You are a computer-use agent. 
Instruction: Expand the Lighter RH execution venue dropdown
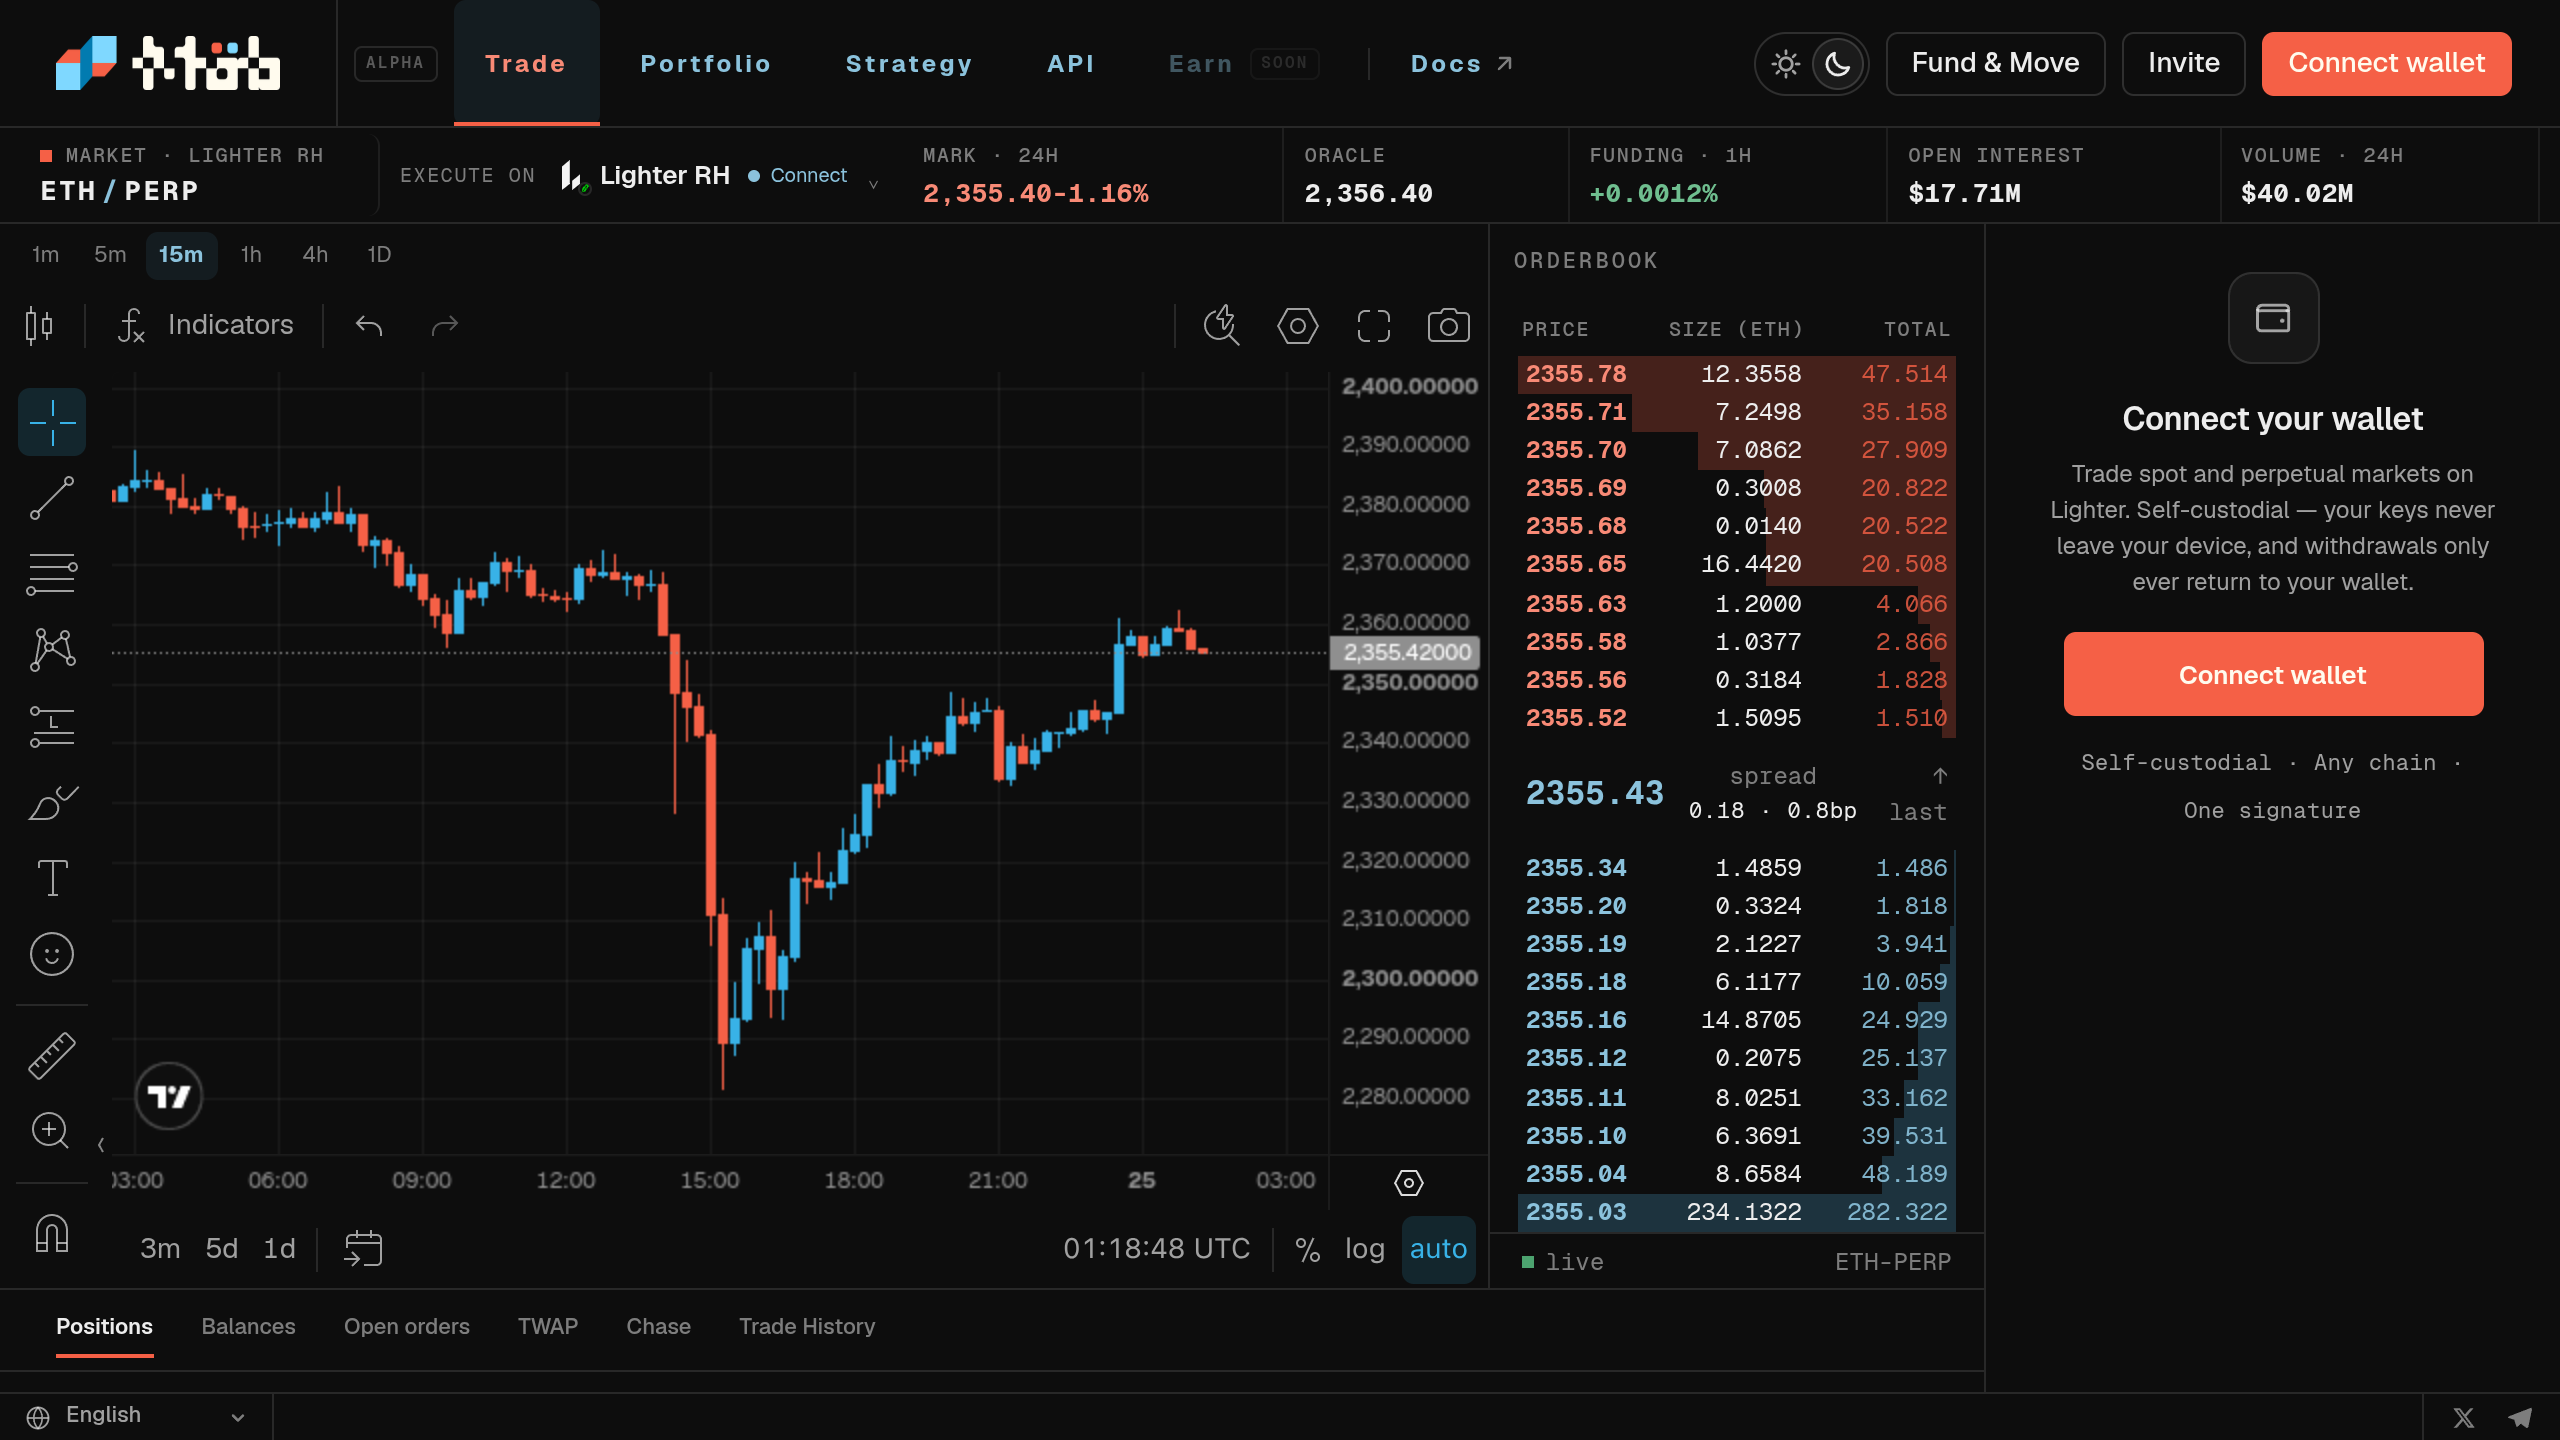[873, 184]
